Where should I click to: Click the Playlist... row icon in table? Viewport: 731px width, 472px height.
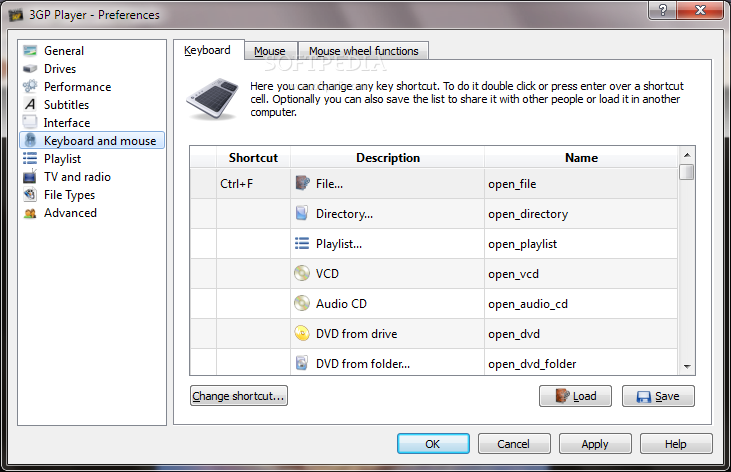pyautogui.click(x=302, y=243)
